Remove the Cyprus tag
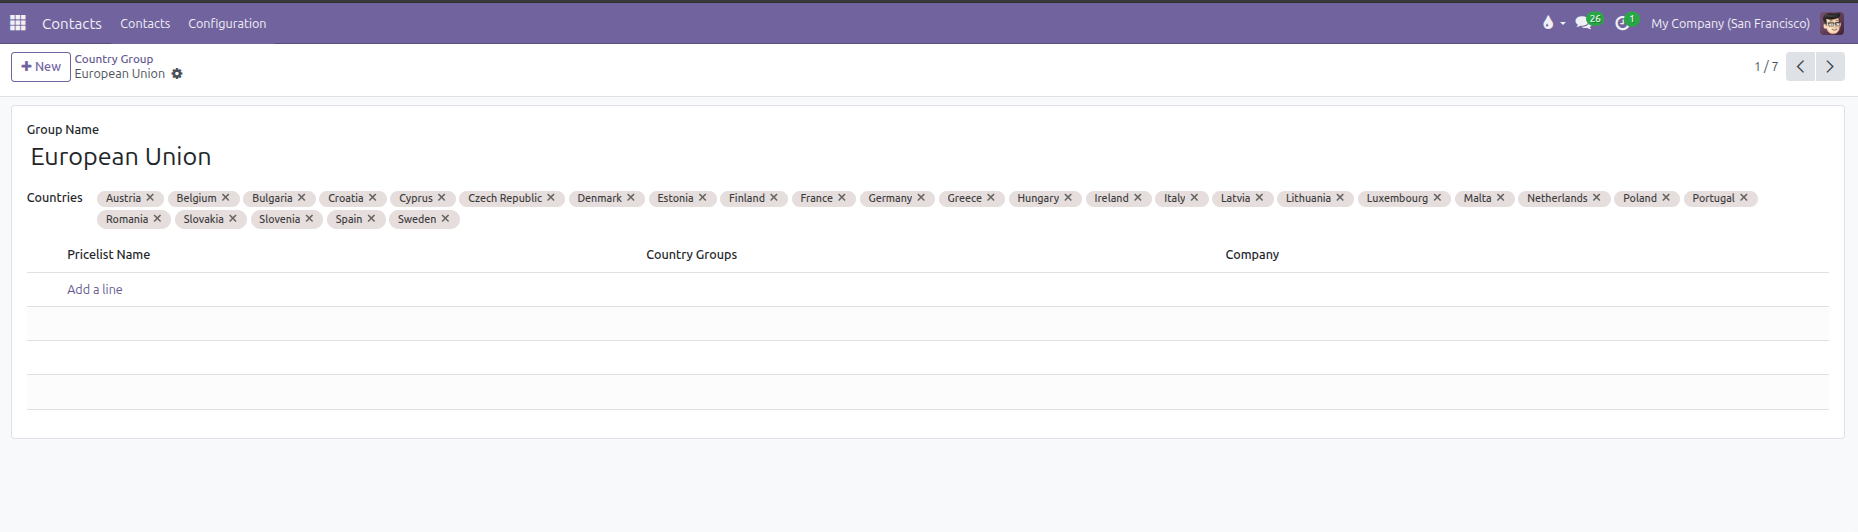 point(441,198)
